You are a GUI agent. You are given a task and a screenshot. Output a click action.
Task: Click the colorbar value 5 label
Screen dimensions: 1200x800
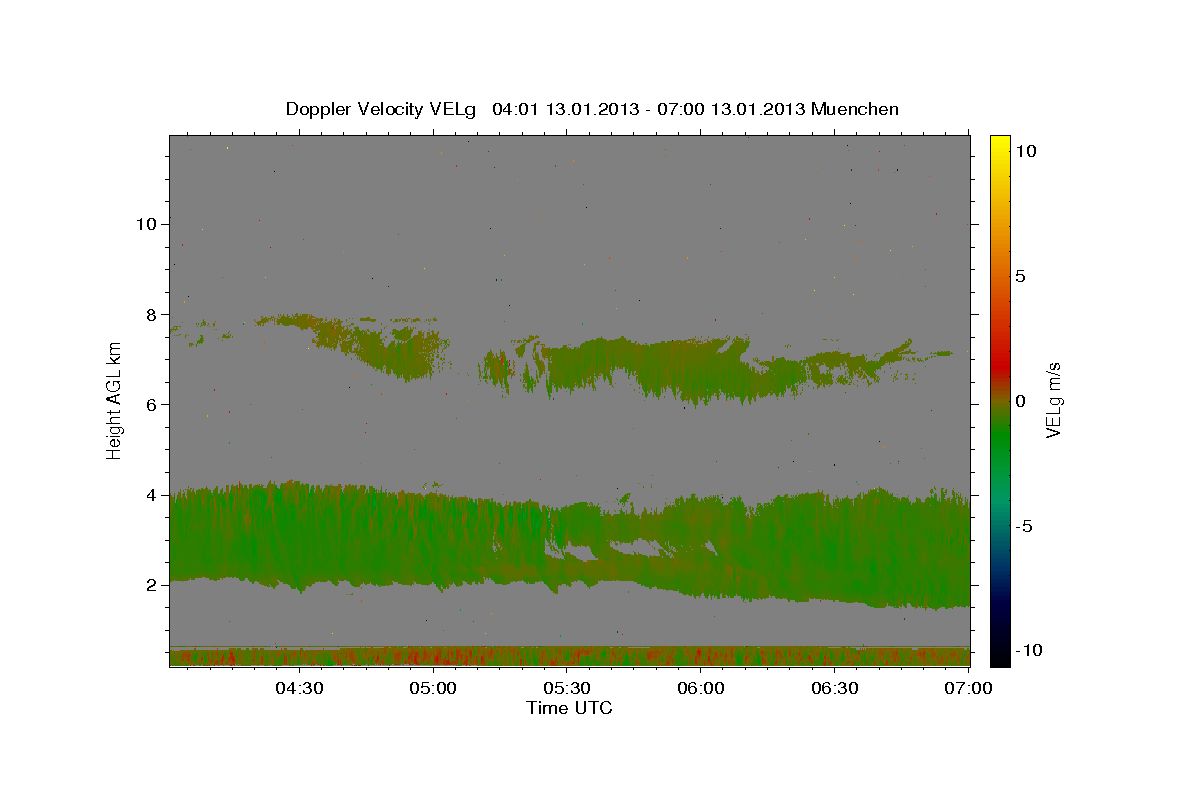coord(1020,276)
